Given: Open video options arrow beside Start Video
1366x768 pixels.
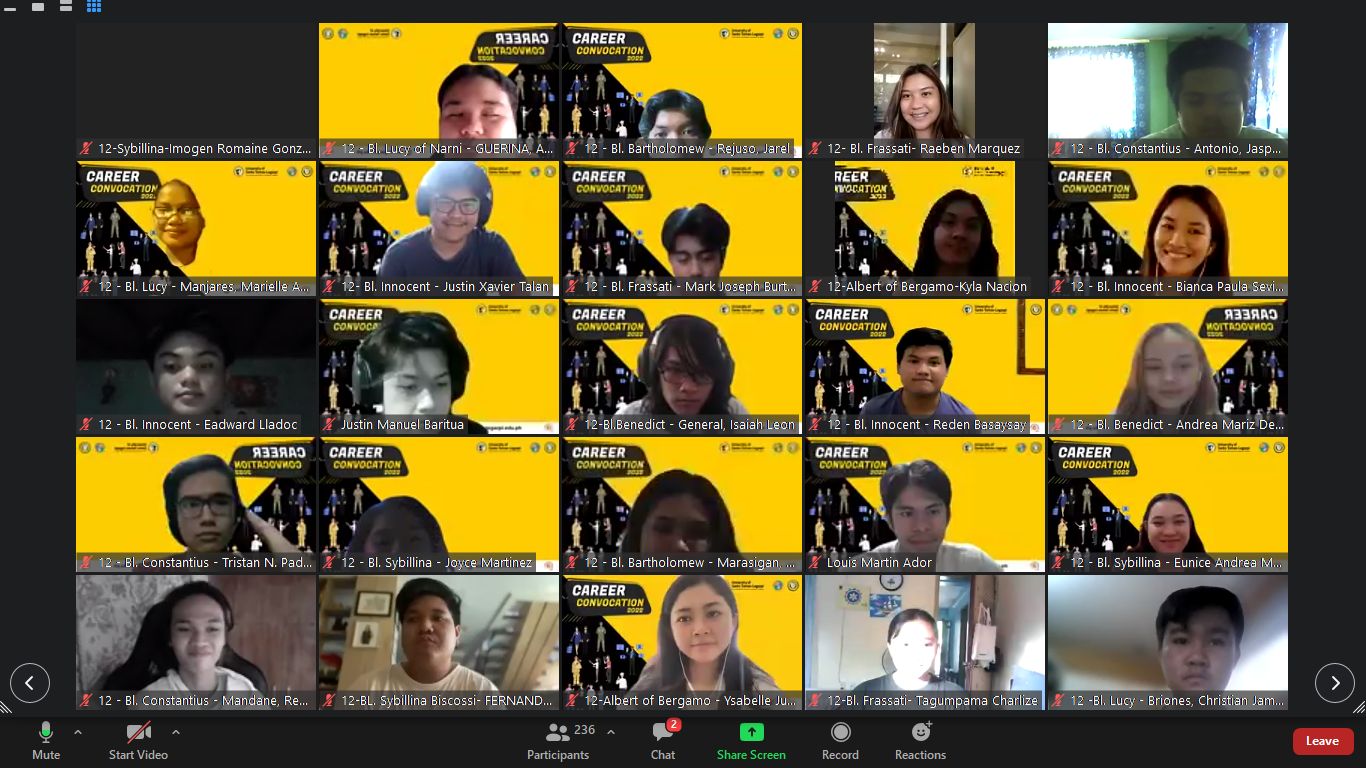Looking at the screenshot, I should point(176,732).
